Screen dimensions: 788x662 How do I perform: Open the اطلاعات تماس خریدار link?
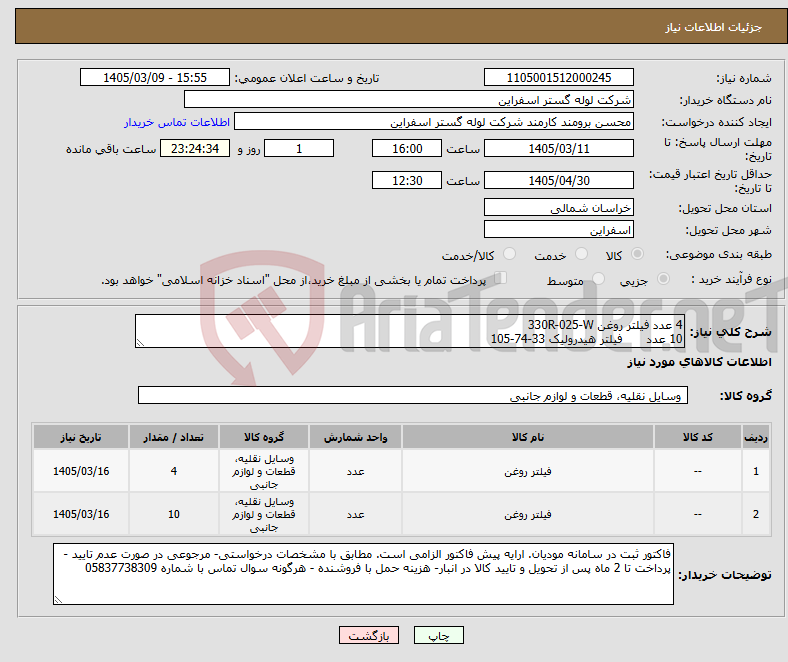177,122
